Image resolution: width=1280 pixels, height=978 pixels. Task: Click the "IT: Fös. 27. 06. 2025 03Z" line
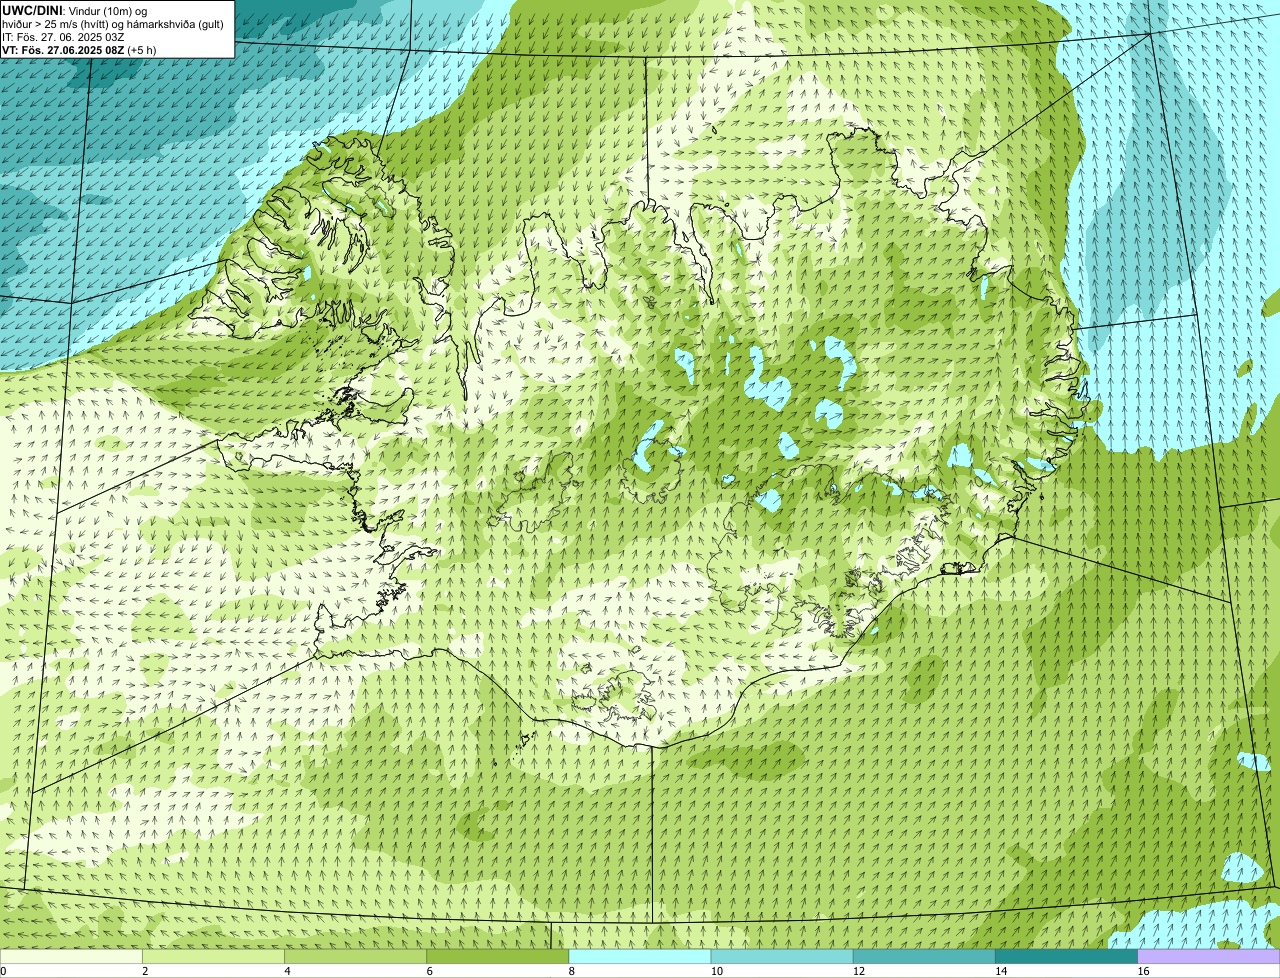(63, 37)
